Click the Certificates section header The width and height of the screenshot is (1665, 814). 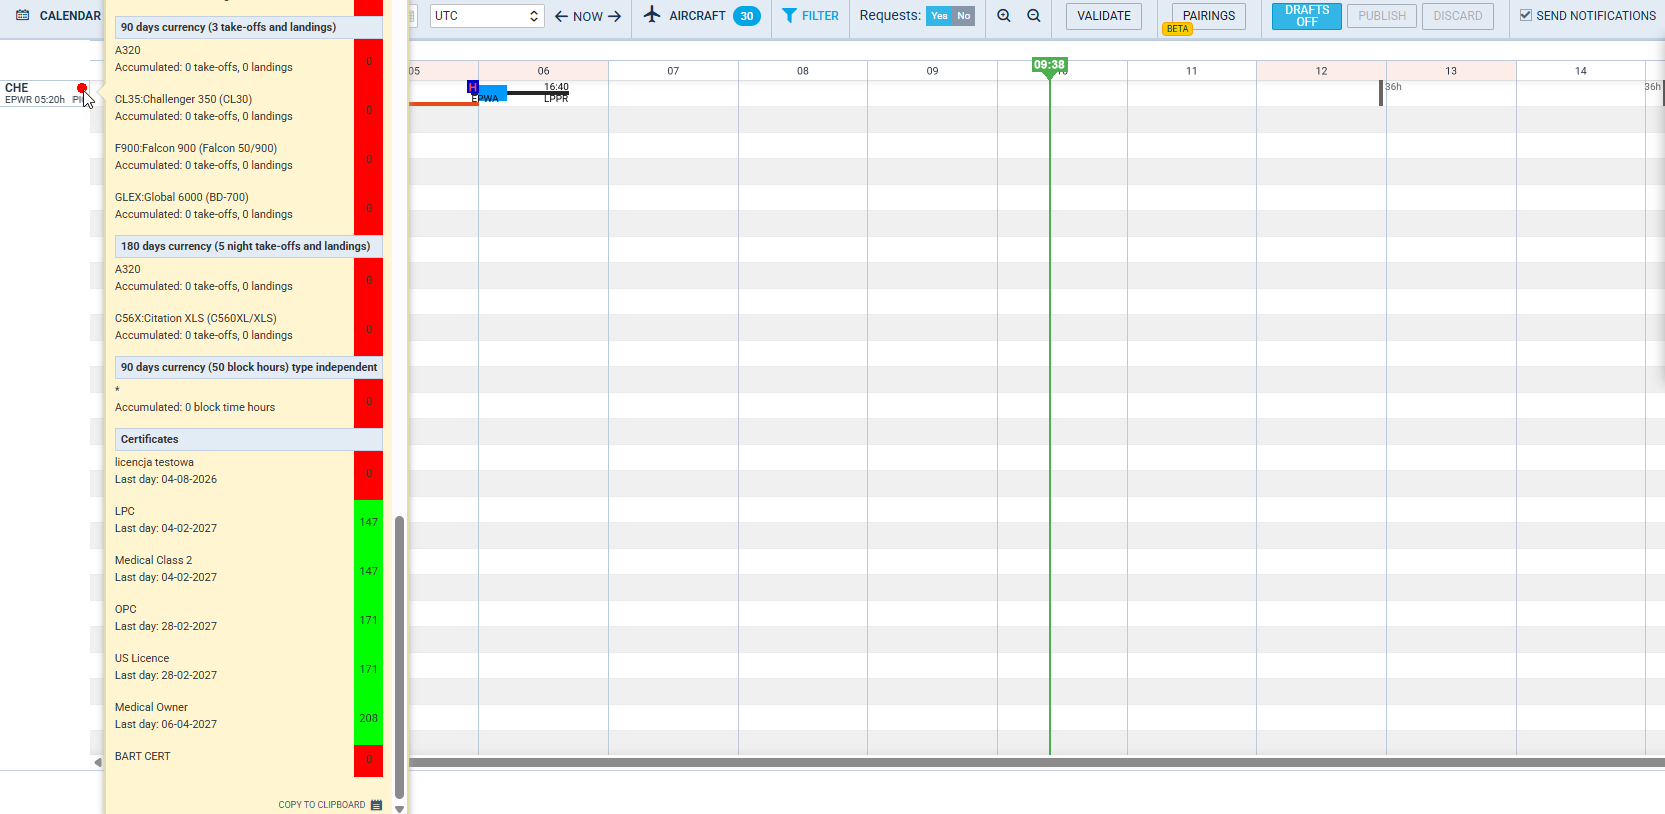pyautogui.click(x=249, y=439)
